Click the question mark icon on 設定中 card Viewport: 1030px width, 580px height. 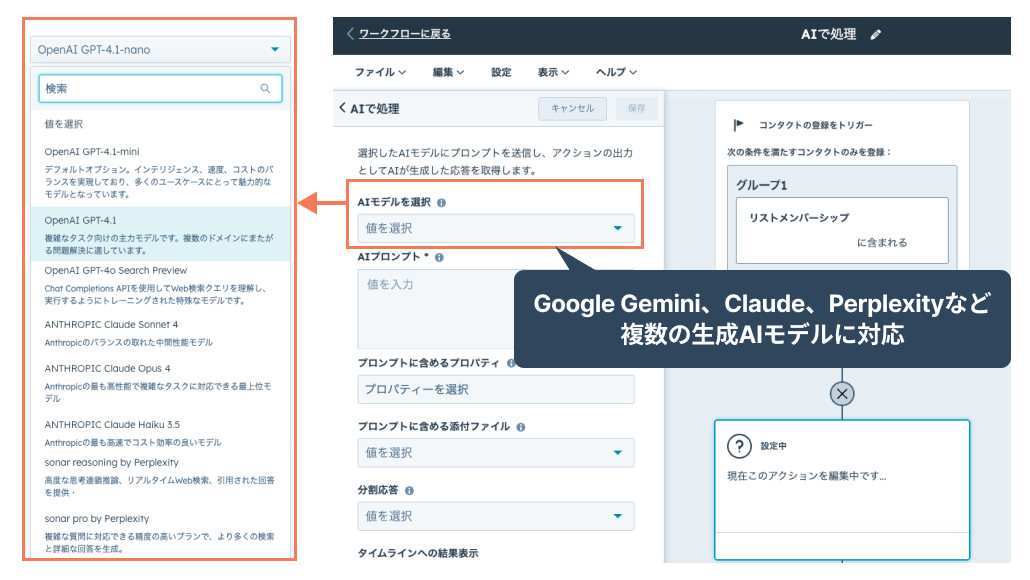click(739, 446)
